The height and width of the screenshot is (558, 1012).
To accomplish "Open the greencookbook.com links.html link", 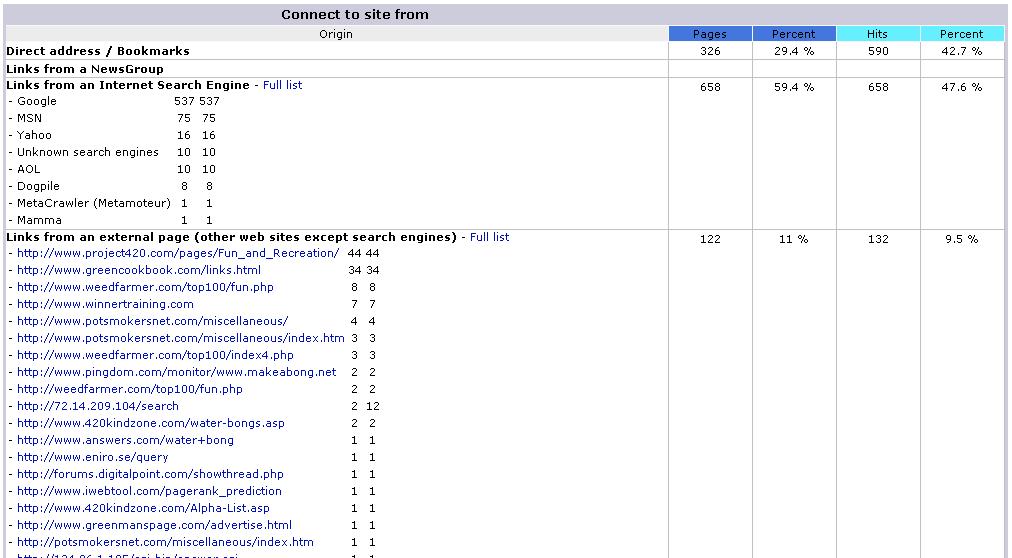I will click(139, 270).
